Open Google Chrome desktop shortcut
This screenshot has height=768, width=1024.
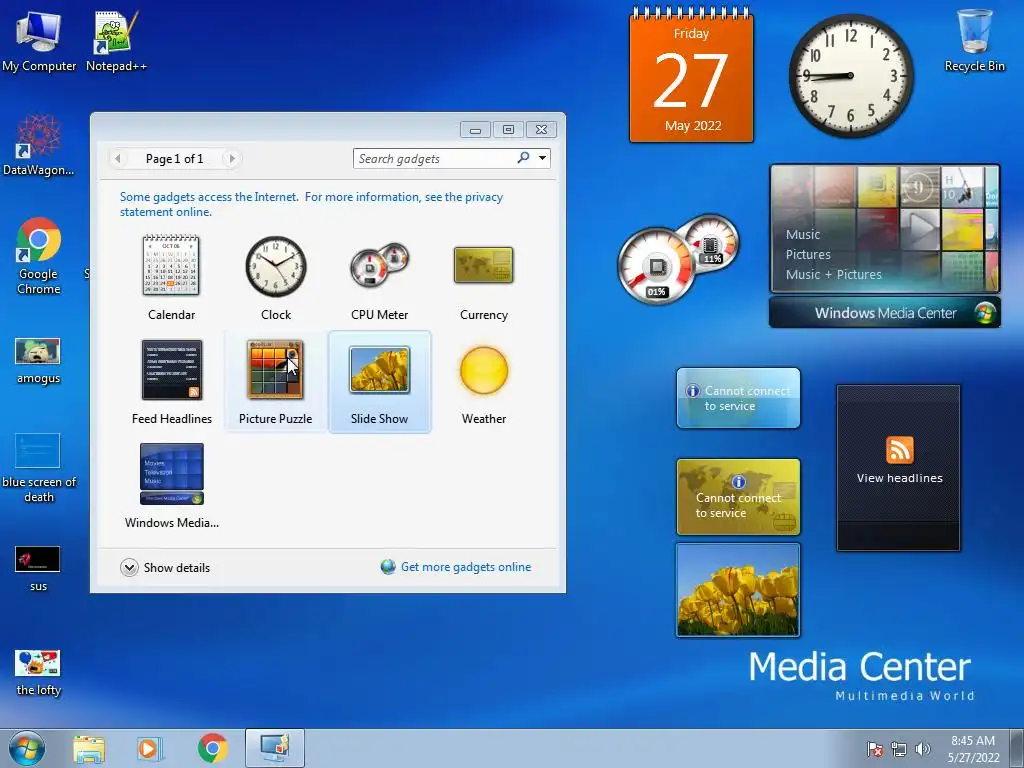tap(39, 256)
